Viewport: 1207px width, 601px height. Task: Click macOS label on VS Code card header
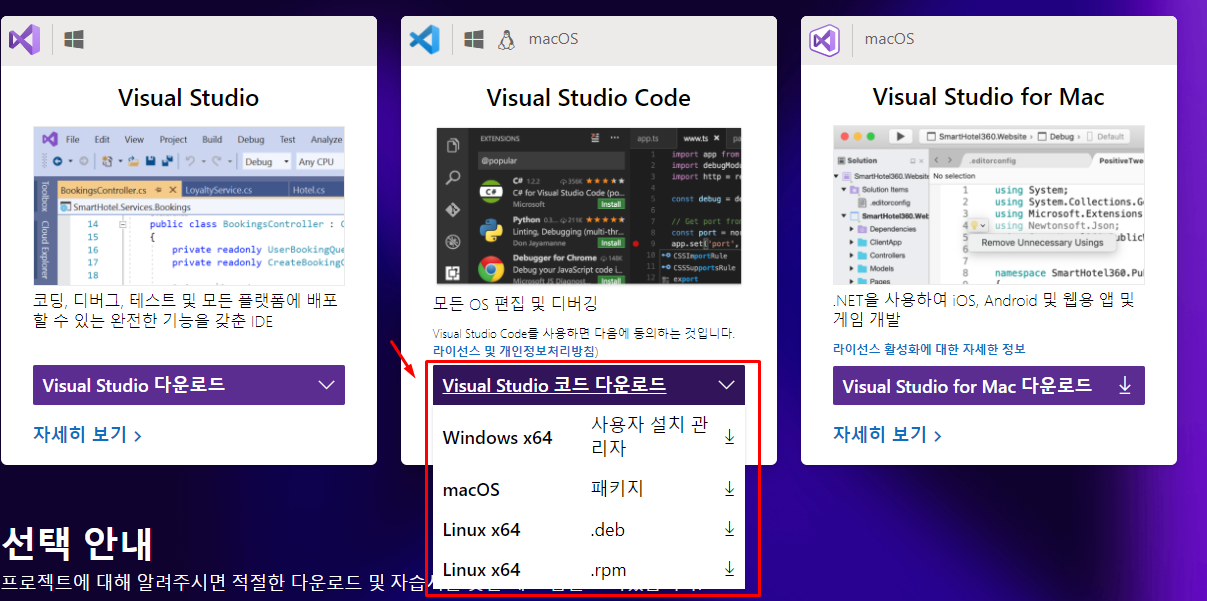[x=553, y=40]
